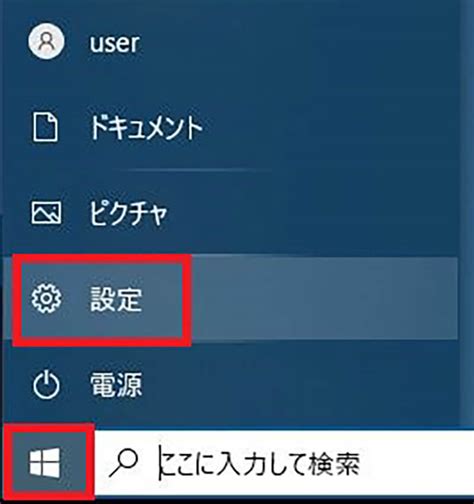The image size is (474, 504).
Task: Click the round user account avatar icon
Action: pos(46,41)
